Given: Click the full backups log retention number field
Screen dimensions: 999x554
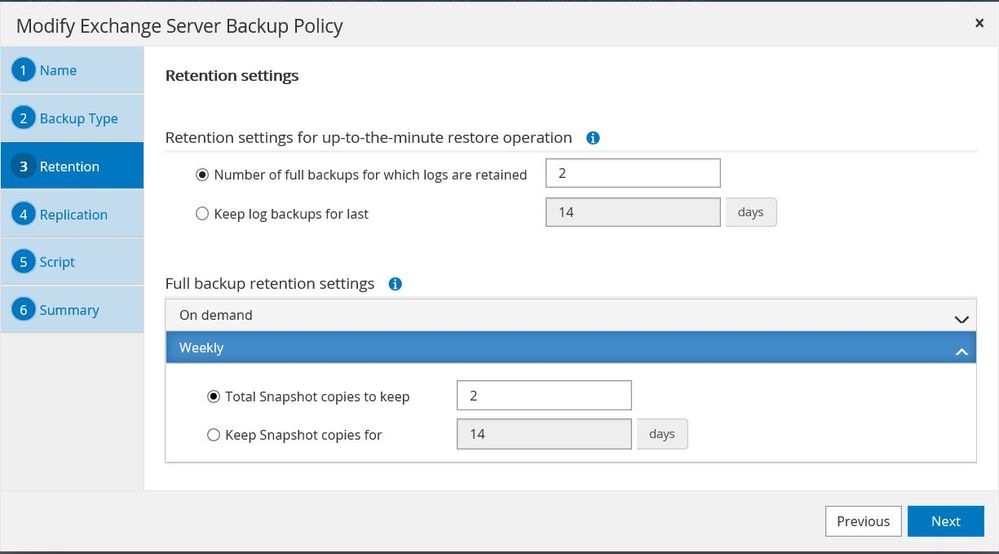Looking at the screenshot, I should [632, 173].
